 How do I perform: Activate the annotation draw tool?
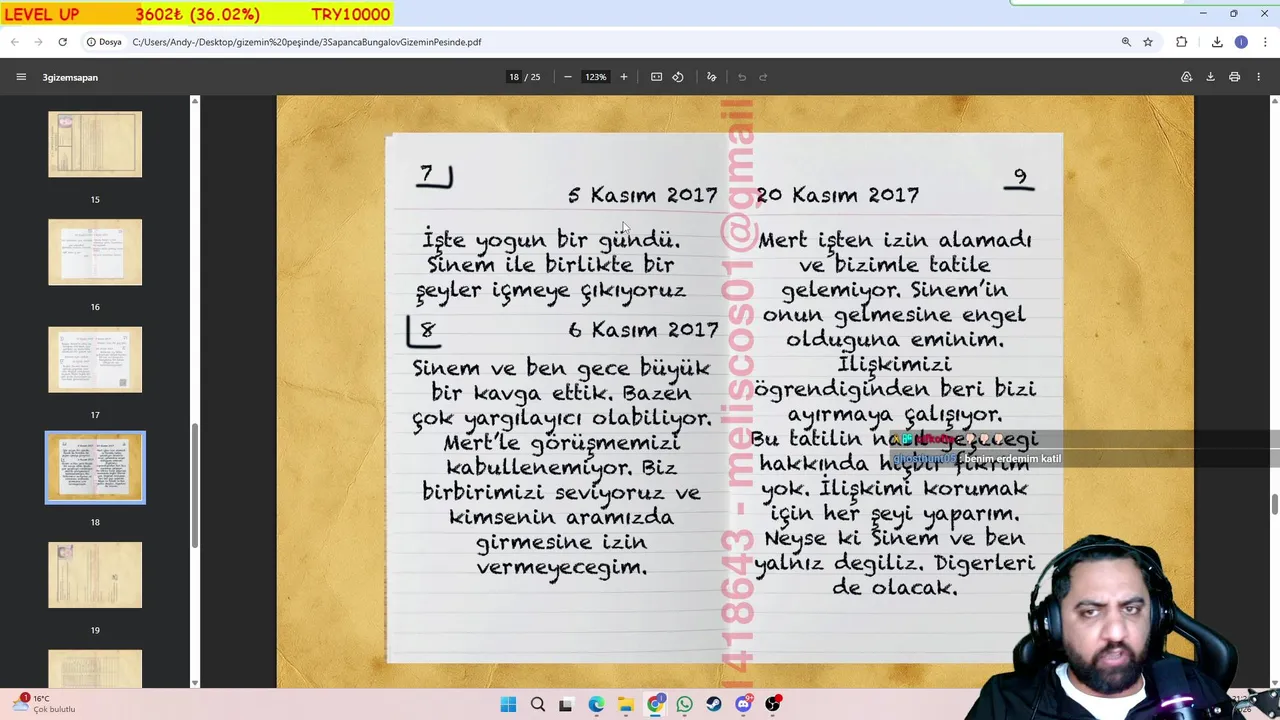[712, 77]
